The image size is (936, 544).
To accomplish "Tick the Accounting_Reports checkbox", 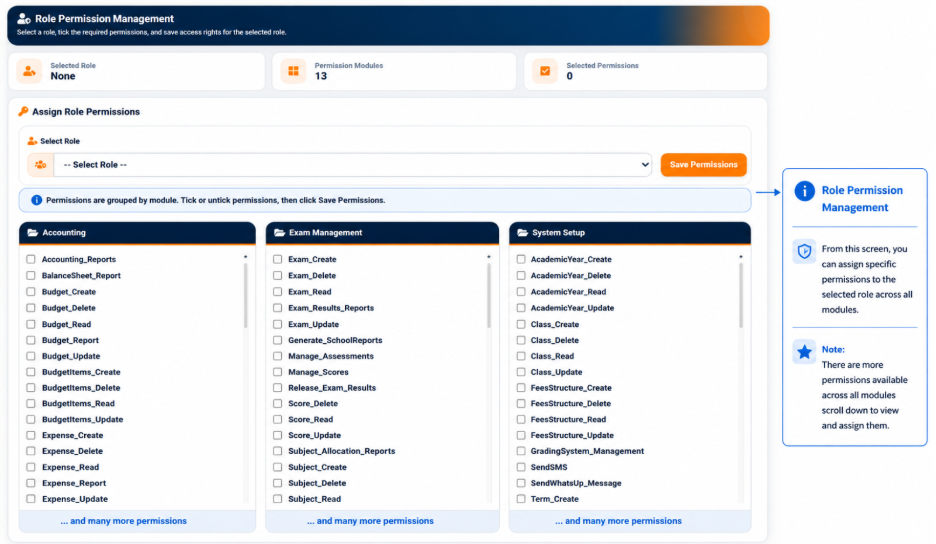I will coord(30,259).
